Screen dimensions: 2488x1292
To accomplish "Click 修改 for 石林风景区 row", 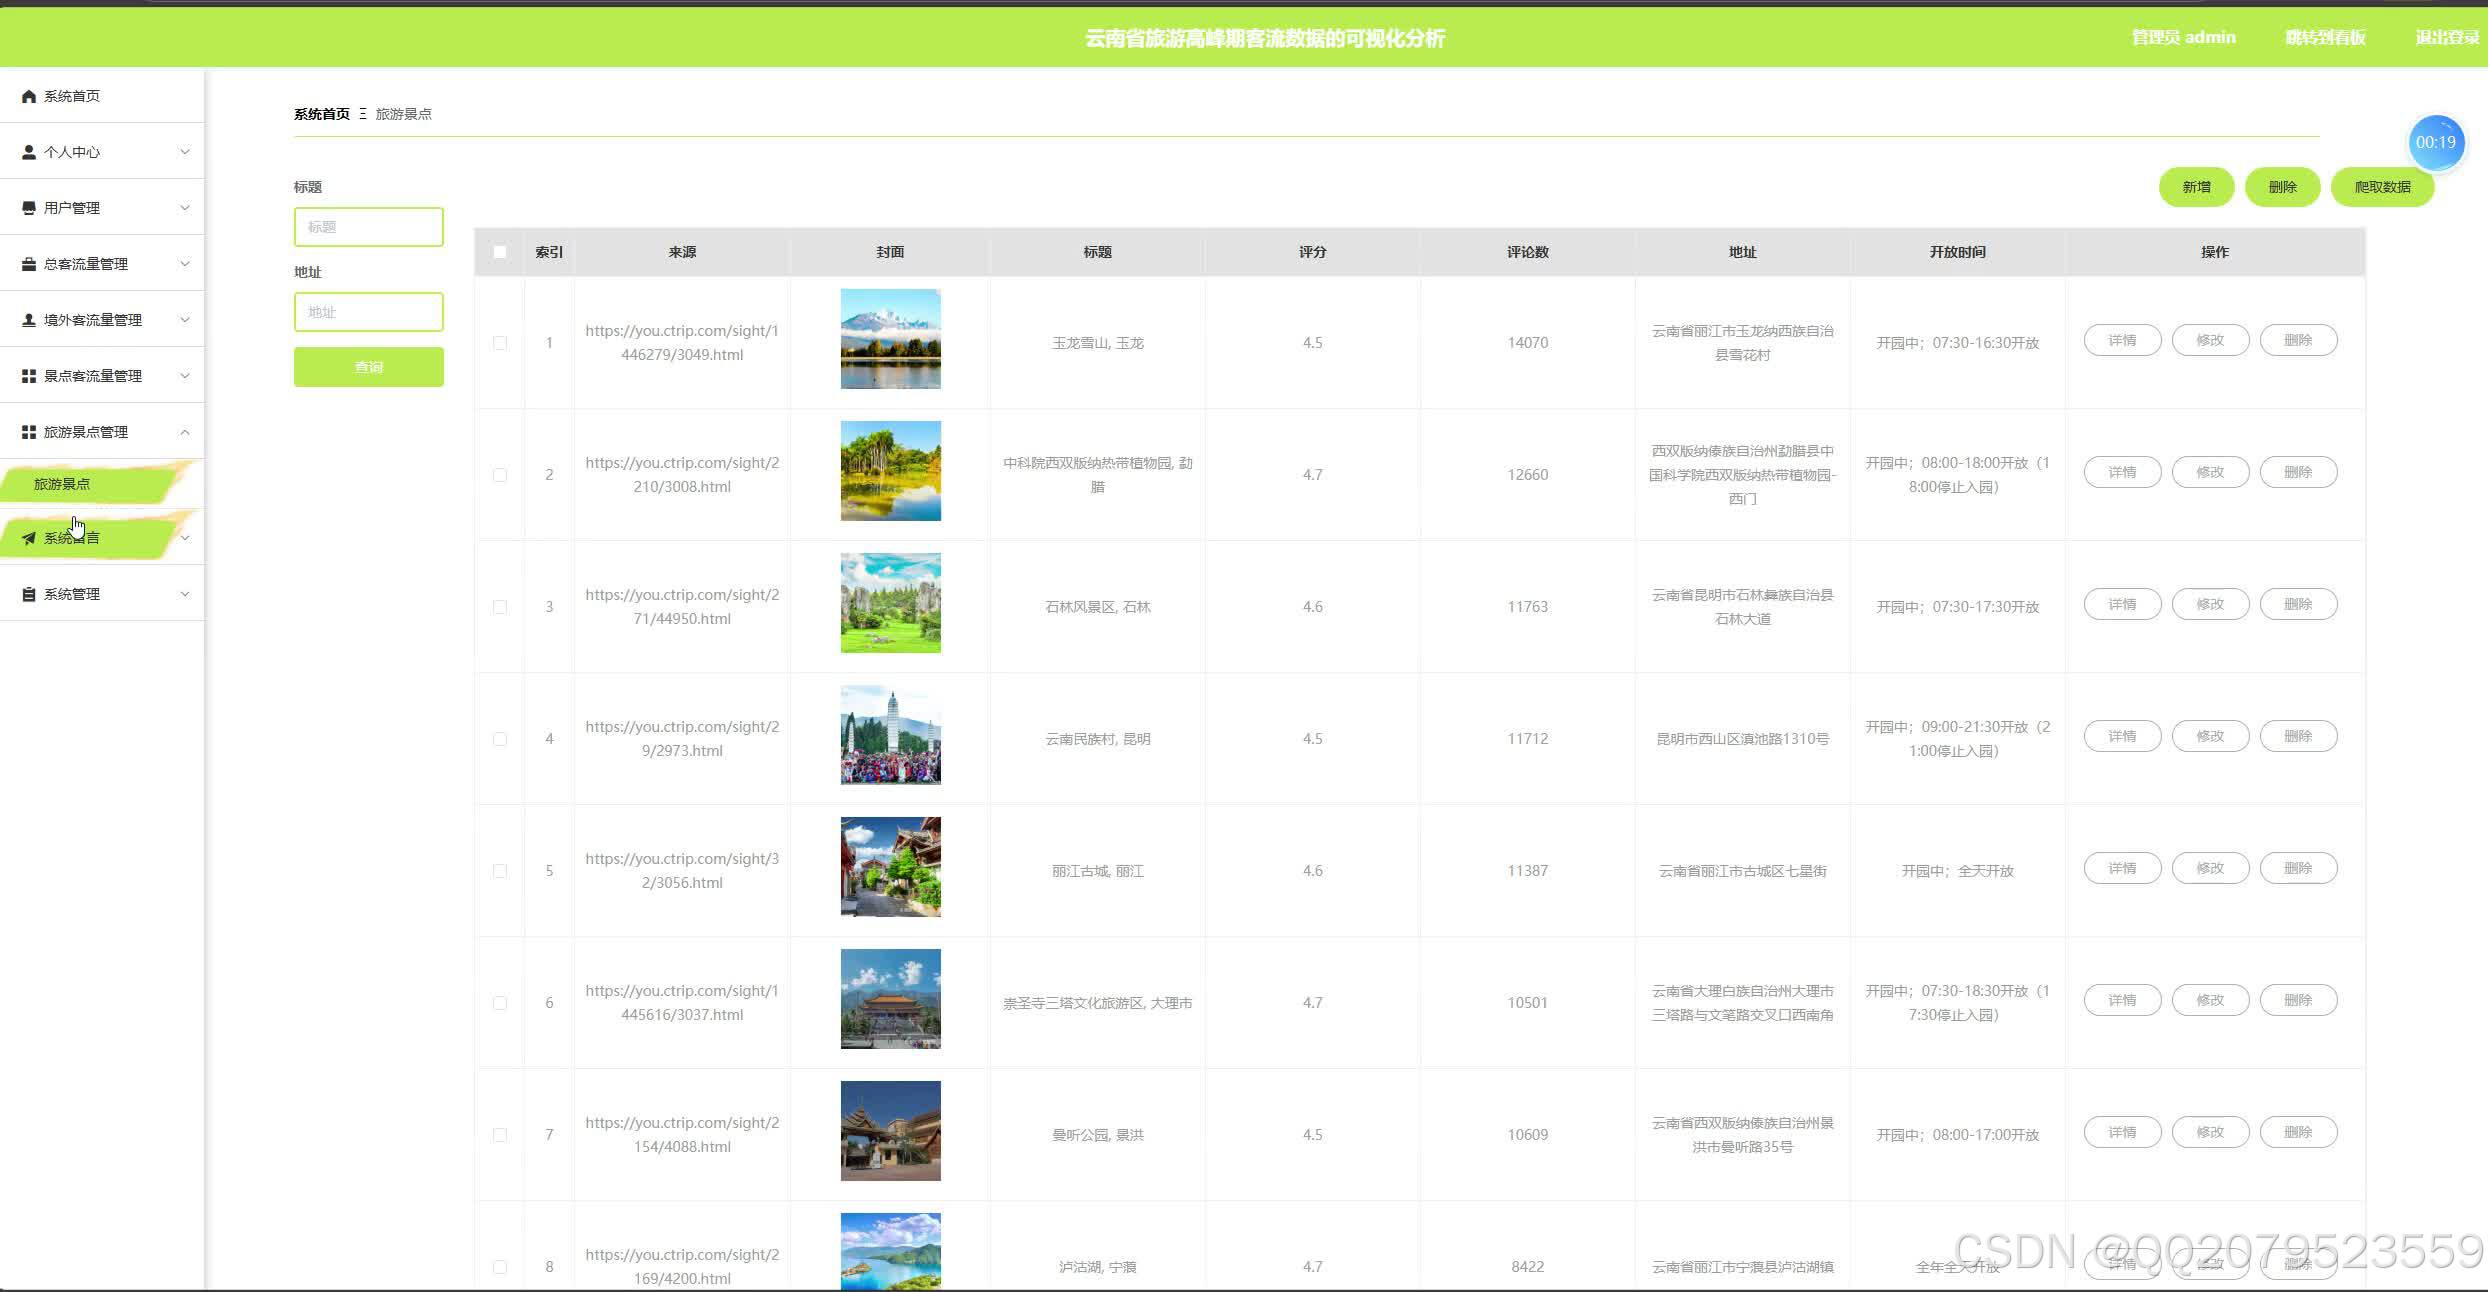I will 2210,604.
